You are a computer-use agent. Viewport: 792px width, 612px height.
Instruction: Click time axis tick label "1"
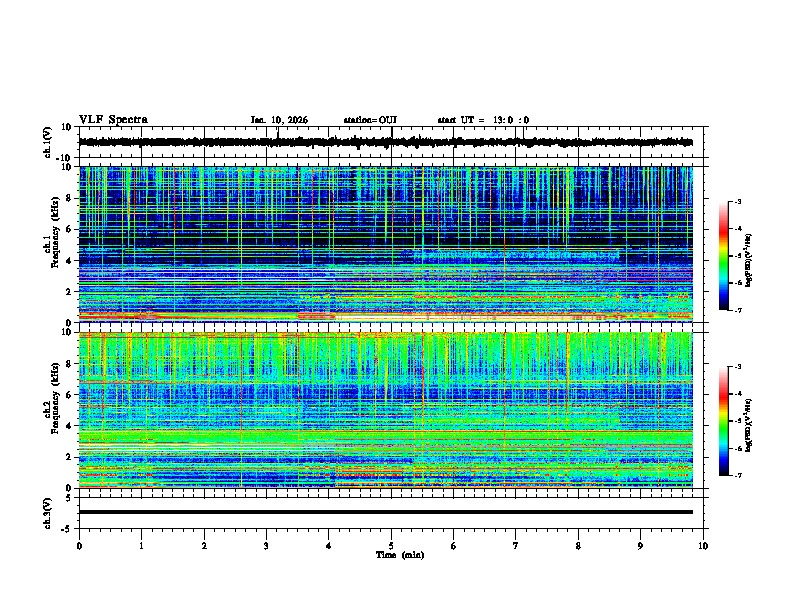click(141, 546)
